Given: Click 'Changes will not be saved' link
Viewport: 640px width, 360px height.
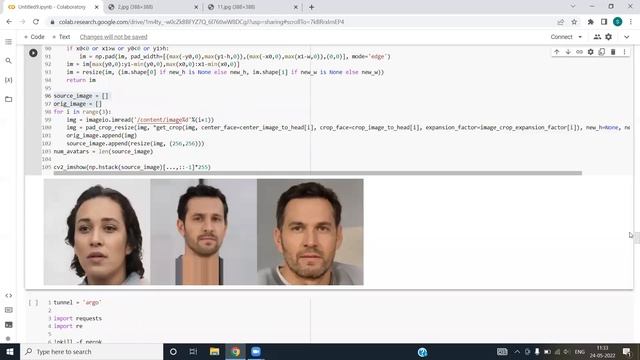Looking at the screenshot, I should click(113, 37).
